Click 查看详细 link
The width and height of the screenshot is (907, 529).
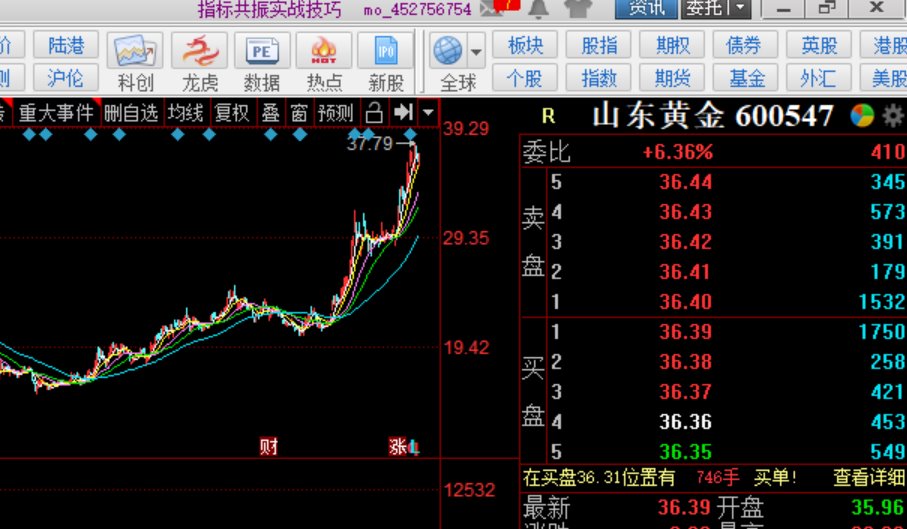click(x=869, y=478)
